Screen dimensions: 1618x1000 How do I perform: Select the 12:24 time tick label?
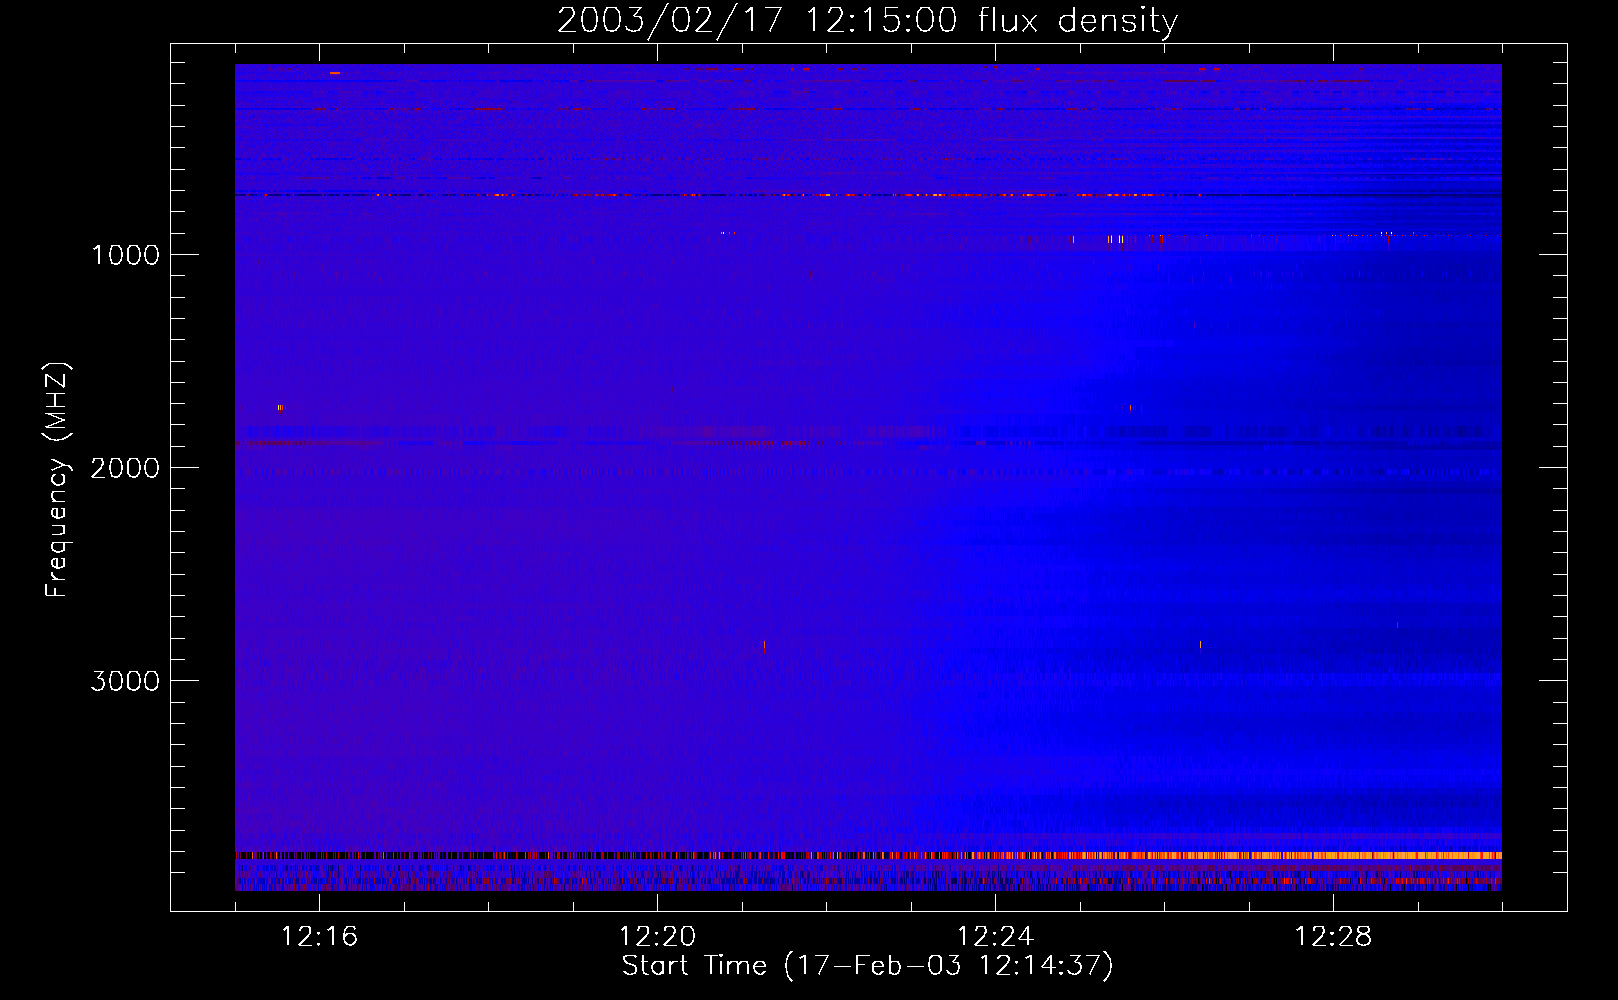coord(995,937)
